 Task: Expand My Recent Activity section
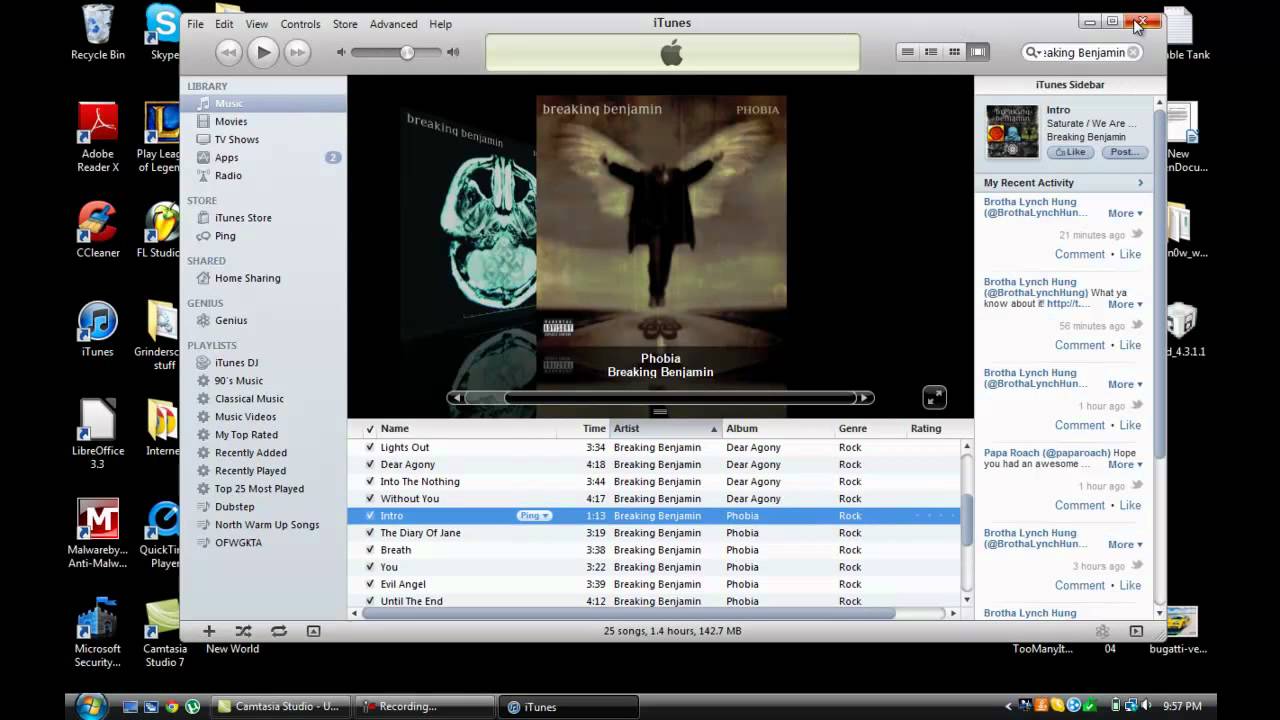tap(1140, 183)
